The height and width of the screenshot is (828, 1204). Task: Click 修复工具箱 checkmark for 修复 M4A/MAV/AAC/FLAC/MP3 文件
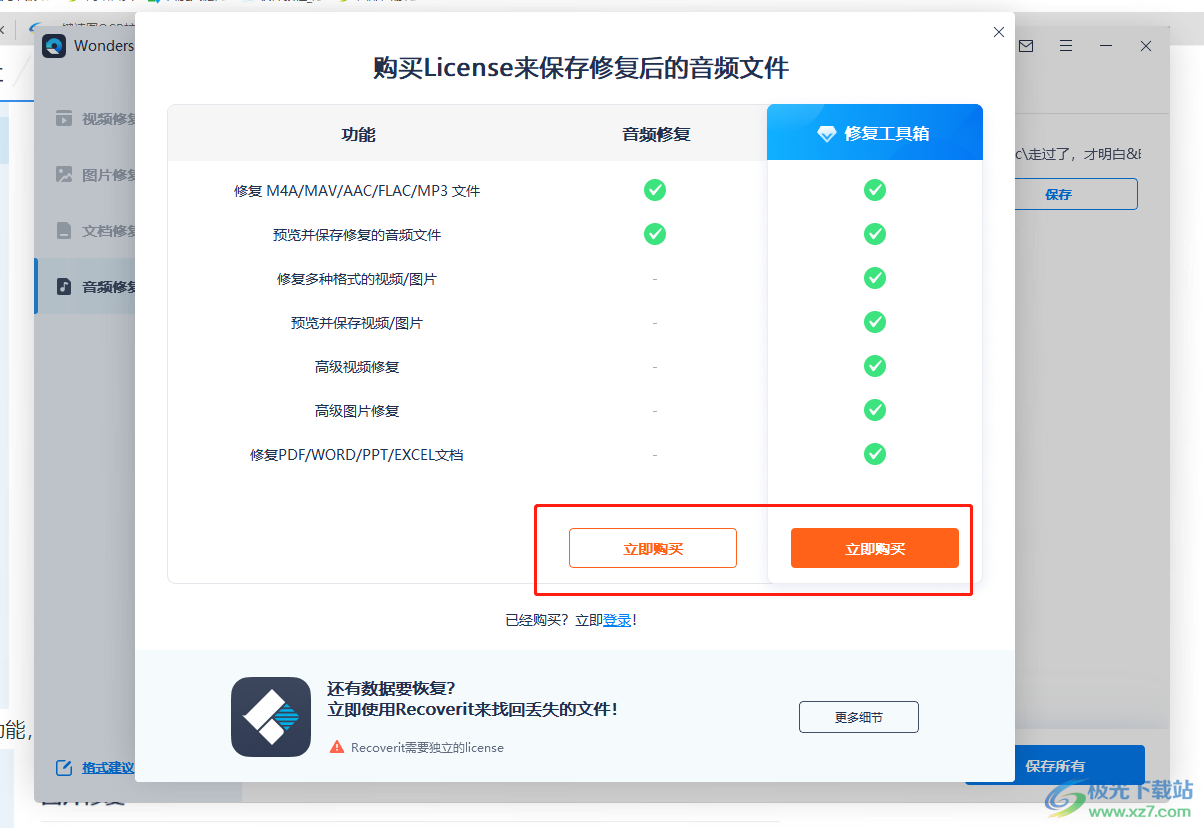[875, 190]
